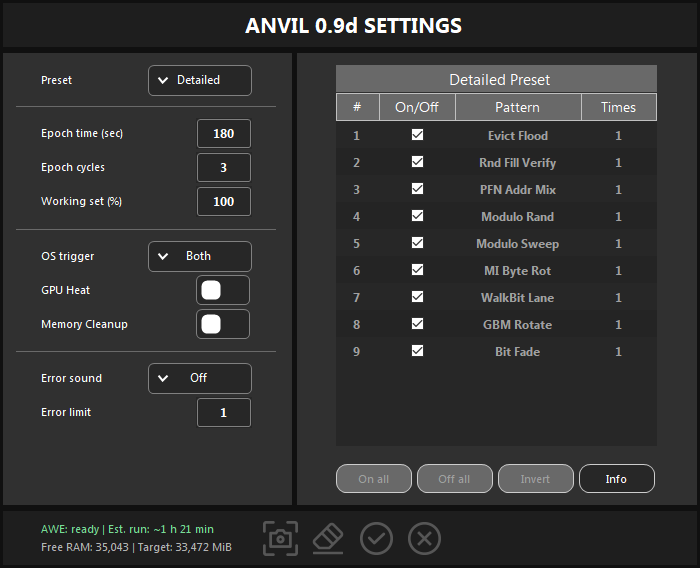This screenshot has height=568, width=700.
Task: Click the eraser reset icon
Action: coord(328,539)
